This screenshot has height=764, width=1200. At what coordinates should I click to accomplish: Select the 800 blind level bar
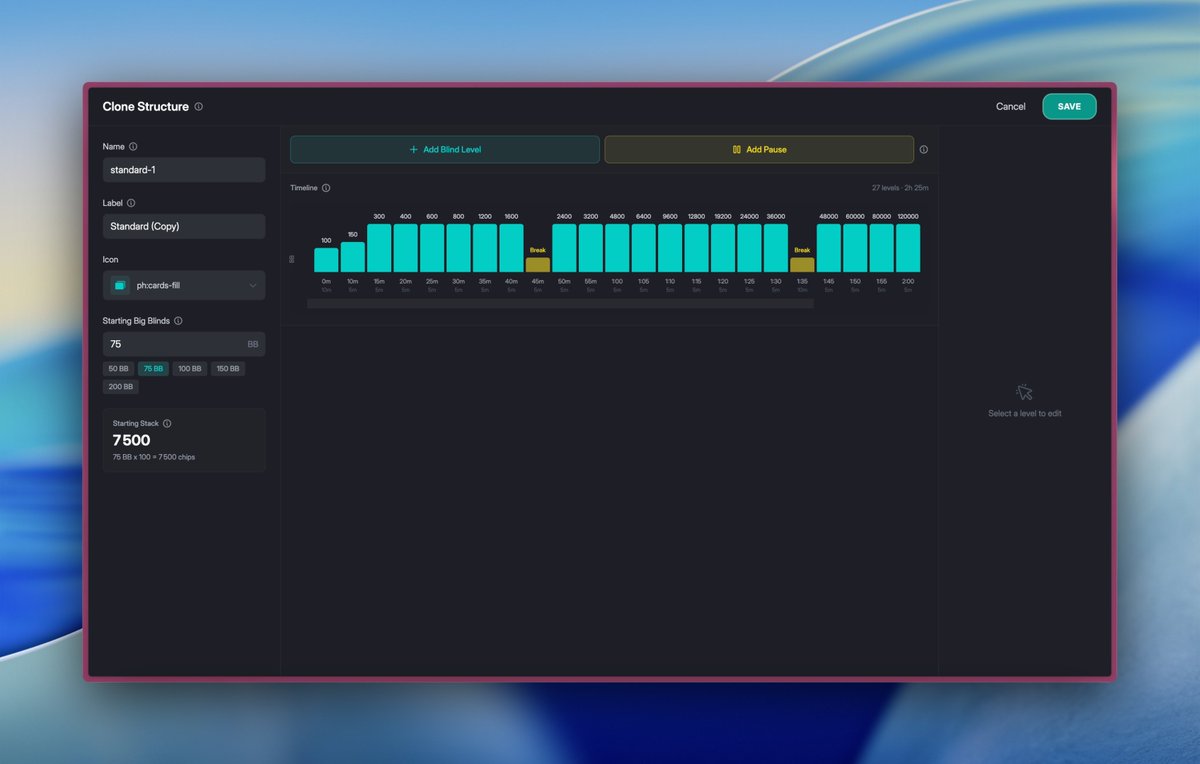(458, 248)
